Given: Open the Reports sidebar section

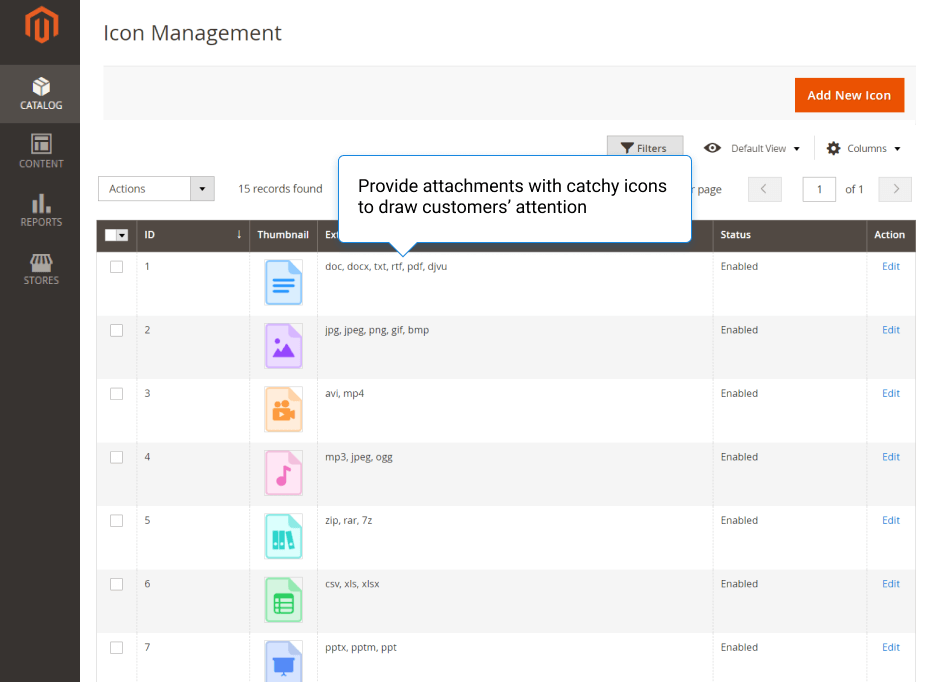Looking at the screenshot, I should click(40, 210).
